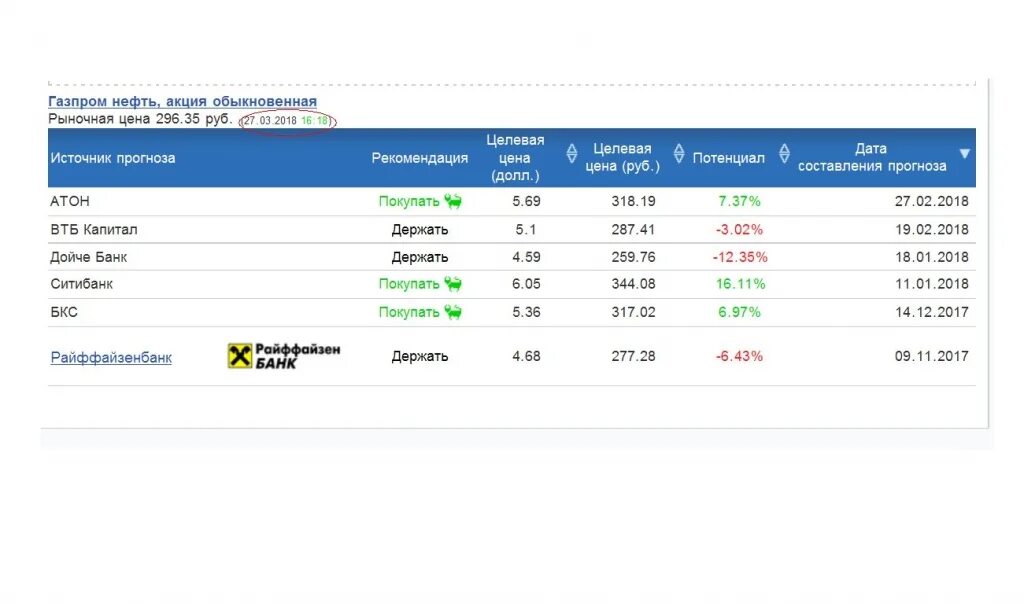Click the Рыночная цена 296.35 руб. text
1024x604 pixels.
(x=140, y=119)
